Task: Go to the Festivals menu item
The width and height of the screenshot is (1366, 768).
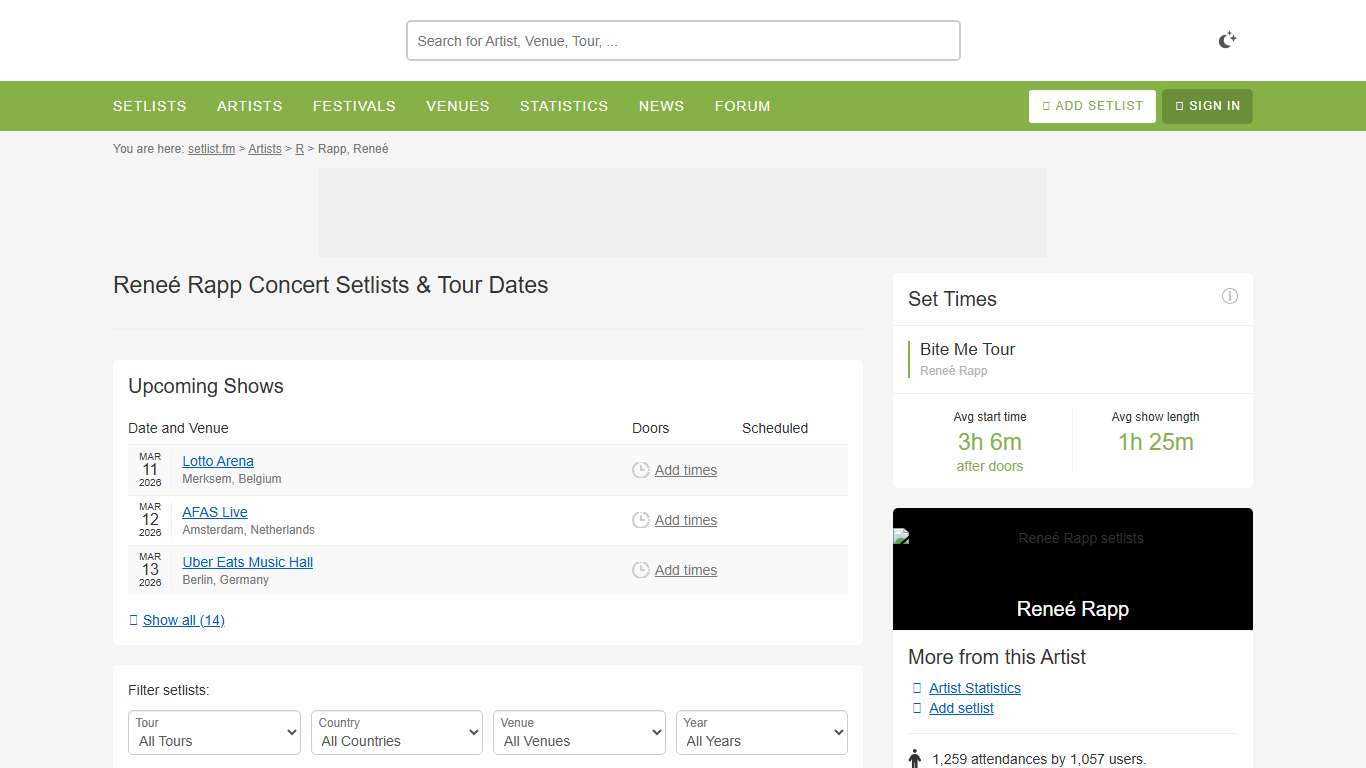Action: [354, 106]
